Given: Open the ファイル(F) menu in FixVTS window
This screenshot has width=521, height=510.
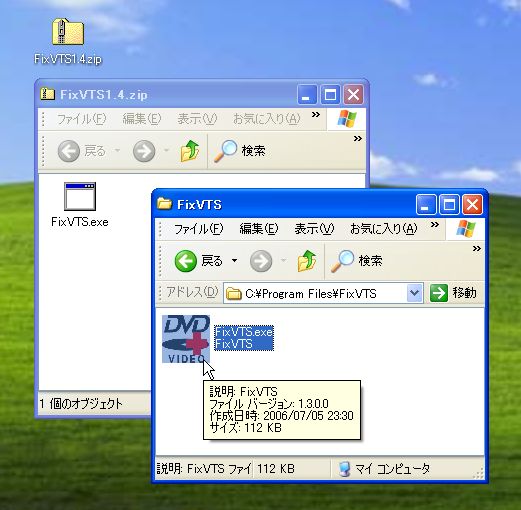Looking at the screenshot, I should [198, 229].
